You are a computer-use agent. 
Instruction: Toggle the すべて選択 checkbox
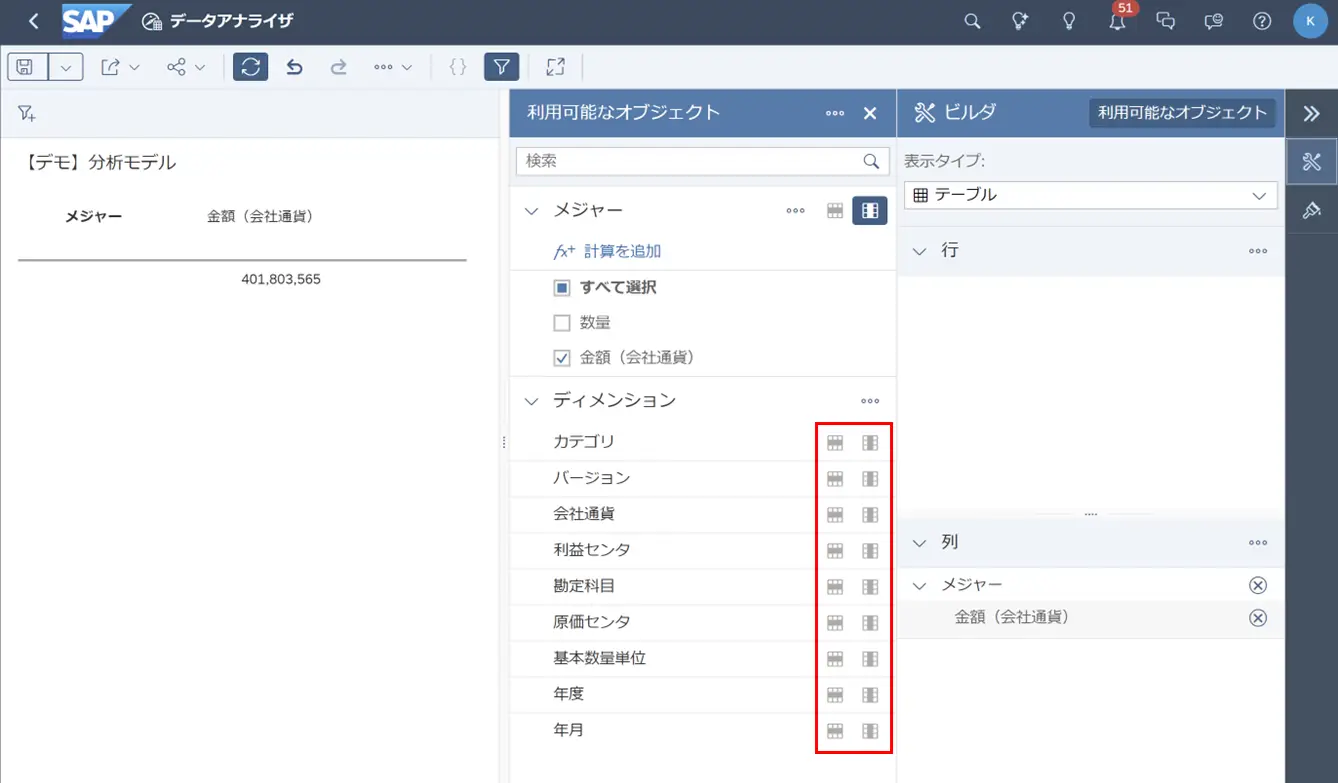(562, 288)
